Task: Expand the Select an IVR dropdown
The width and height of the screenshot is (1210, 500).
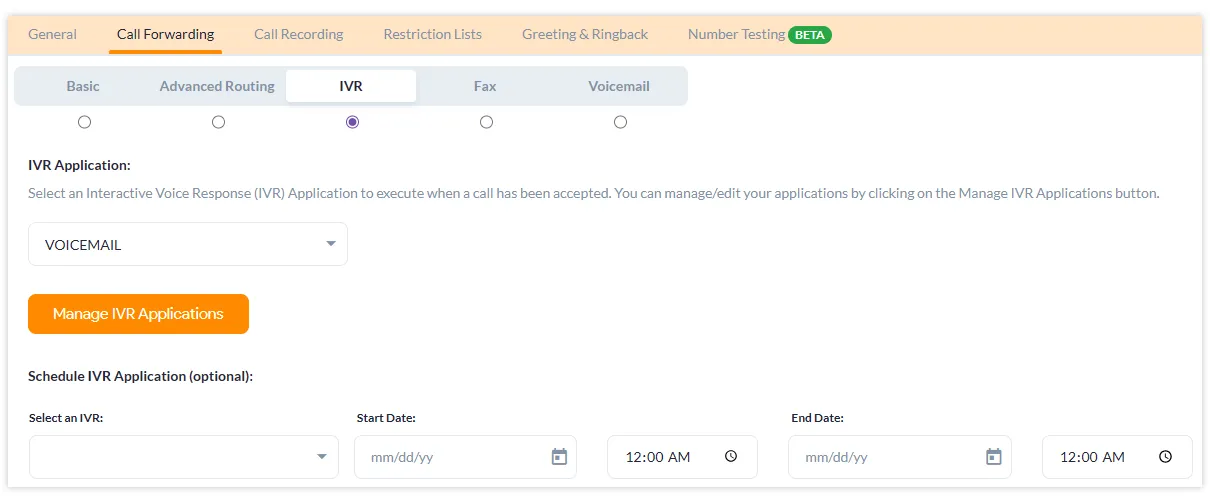Action: coord(184,457)
